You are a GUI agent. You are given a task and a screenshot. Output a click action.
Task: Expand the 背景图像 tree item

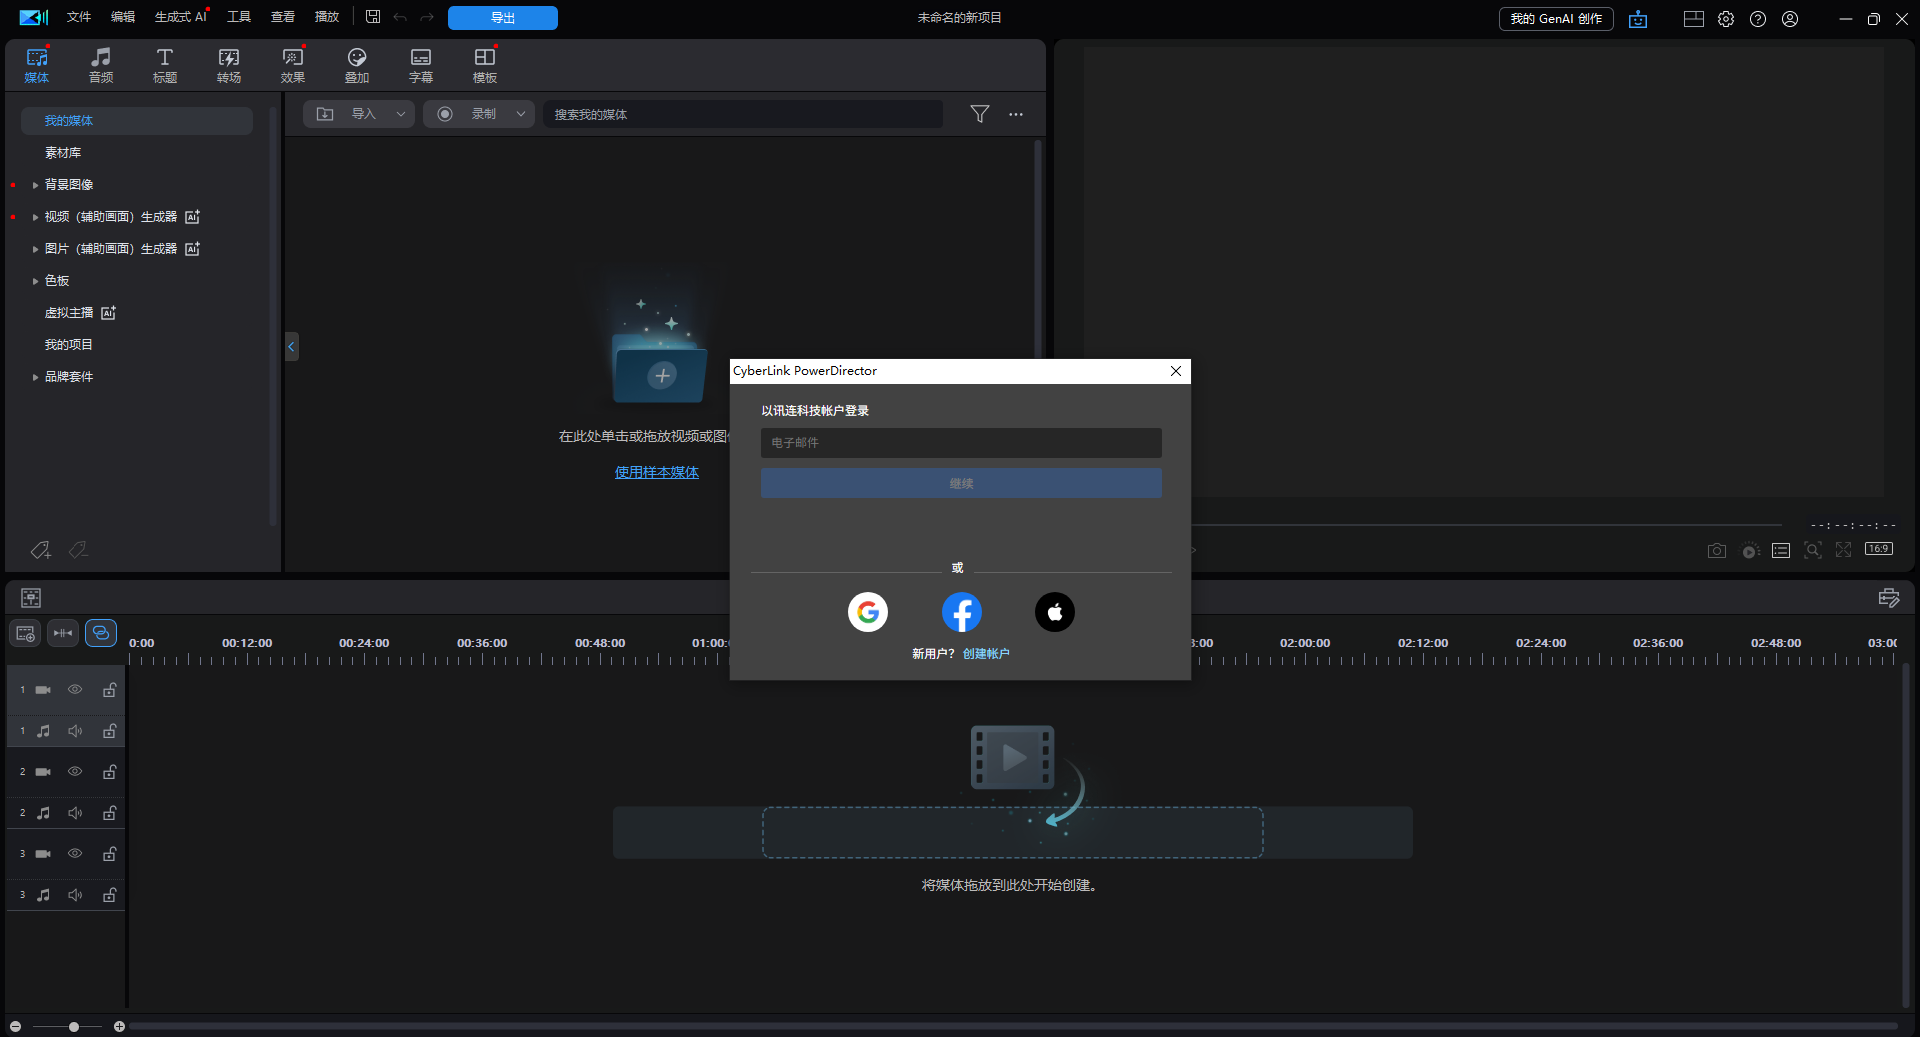pyautogui.click(x=36, y=185)
